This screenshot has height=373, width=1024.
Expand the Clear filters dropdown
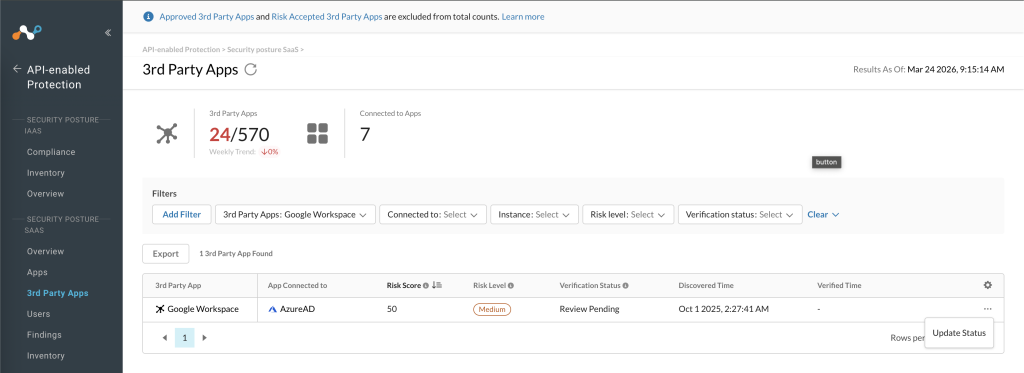coord(823,214)
